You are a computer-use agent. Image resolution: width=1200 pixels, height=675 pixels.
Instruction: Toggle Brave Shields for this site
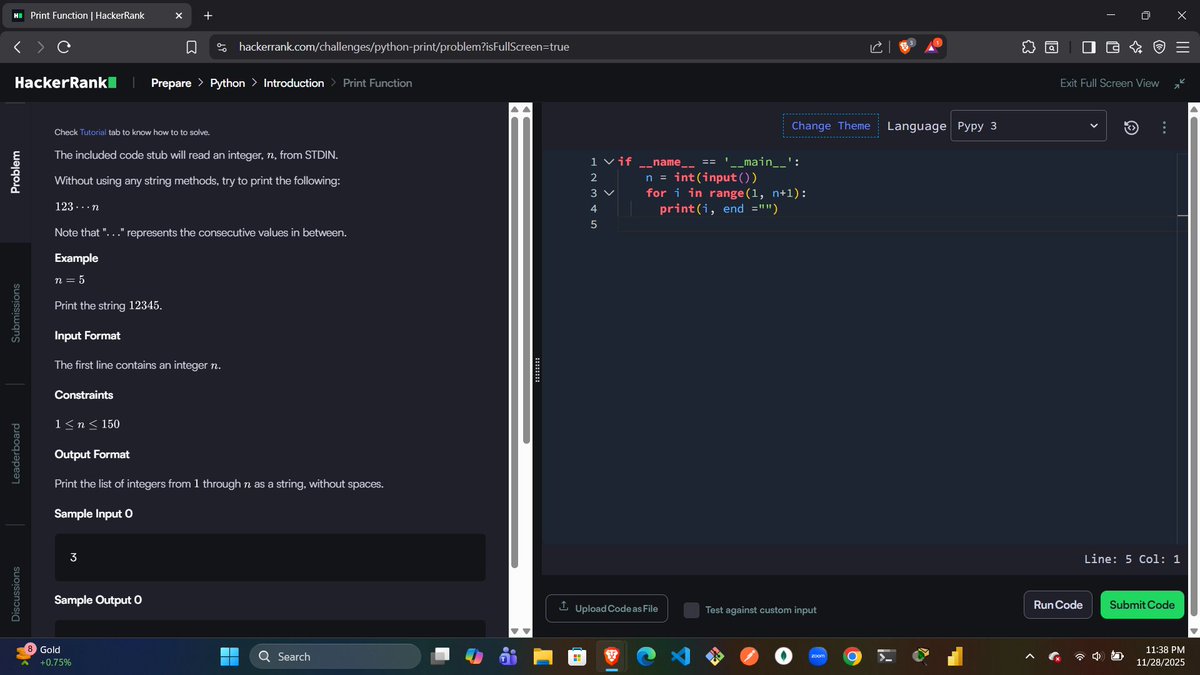[x=903, y=46]
